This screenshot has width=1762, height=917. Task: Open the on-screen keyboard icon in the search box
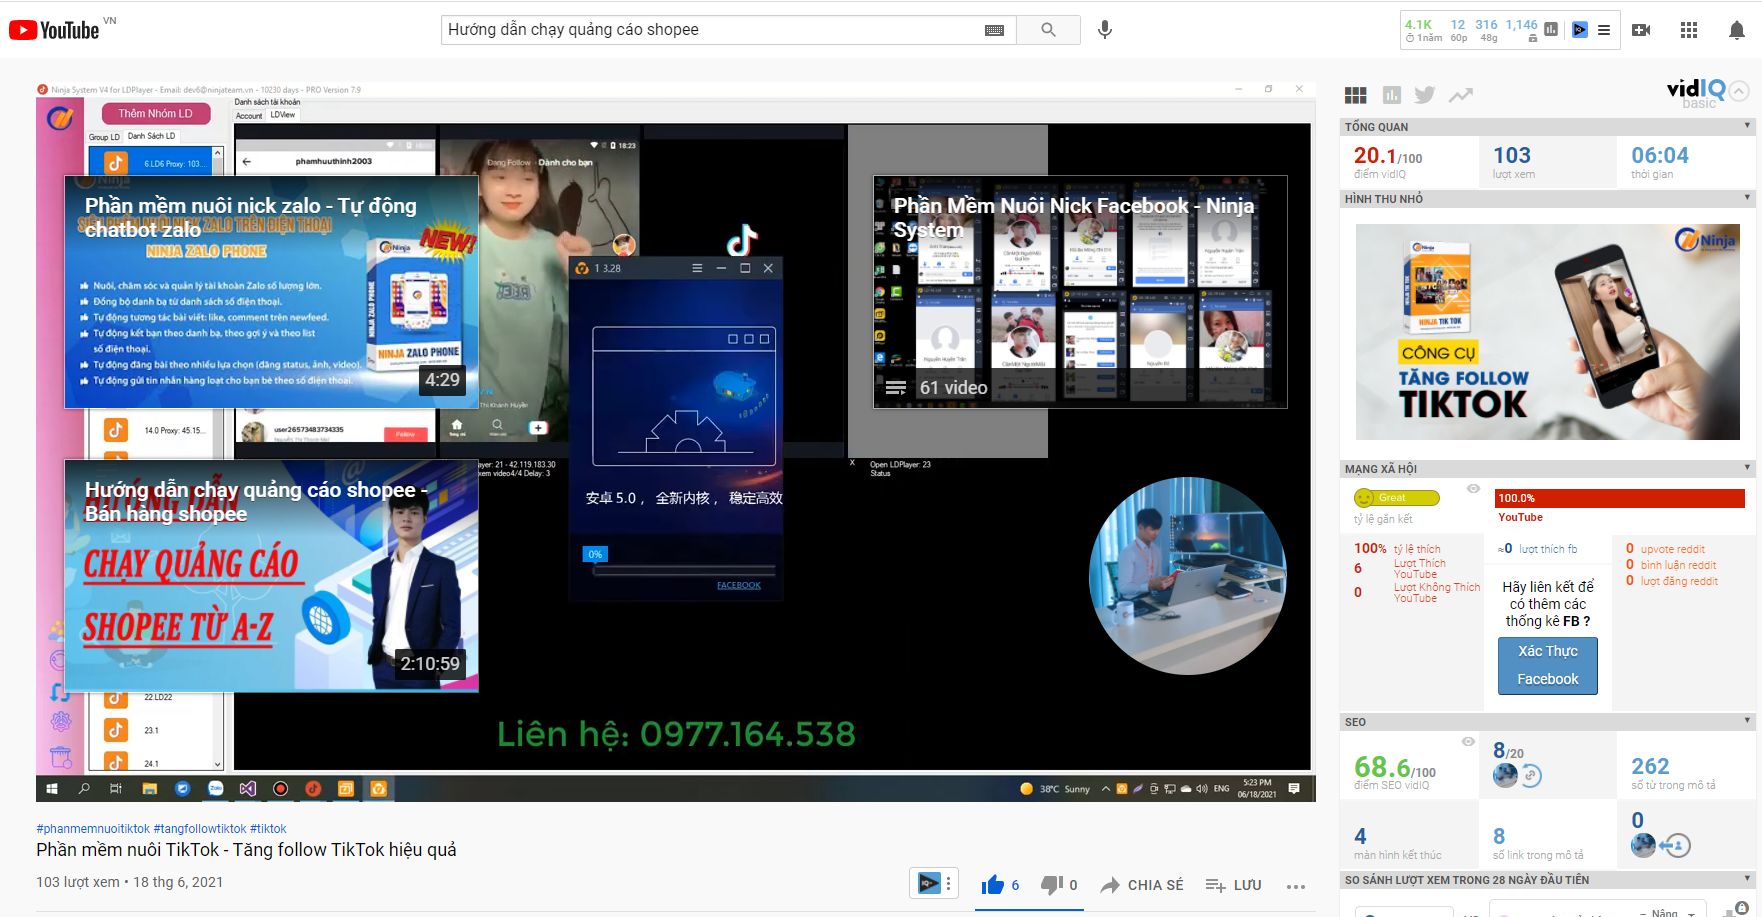[x=994, y=30]
